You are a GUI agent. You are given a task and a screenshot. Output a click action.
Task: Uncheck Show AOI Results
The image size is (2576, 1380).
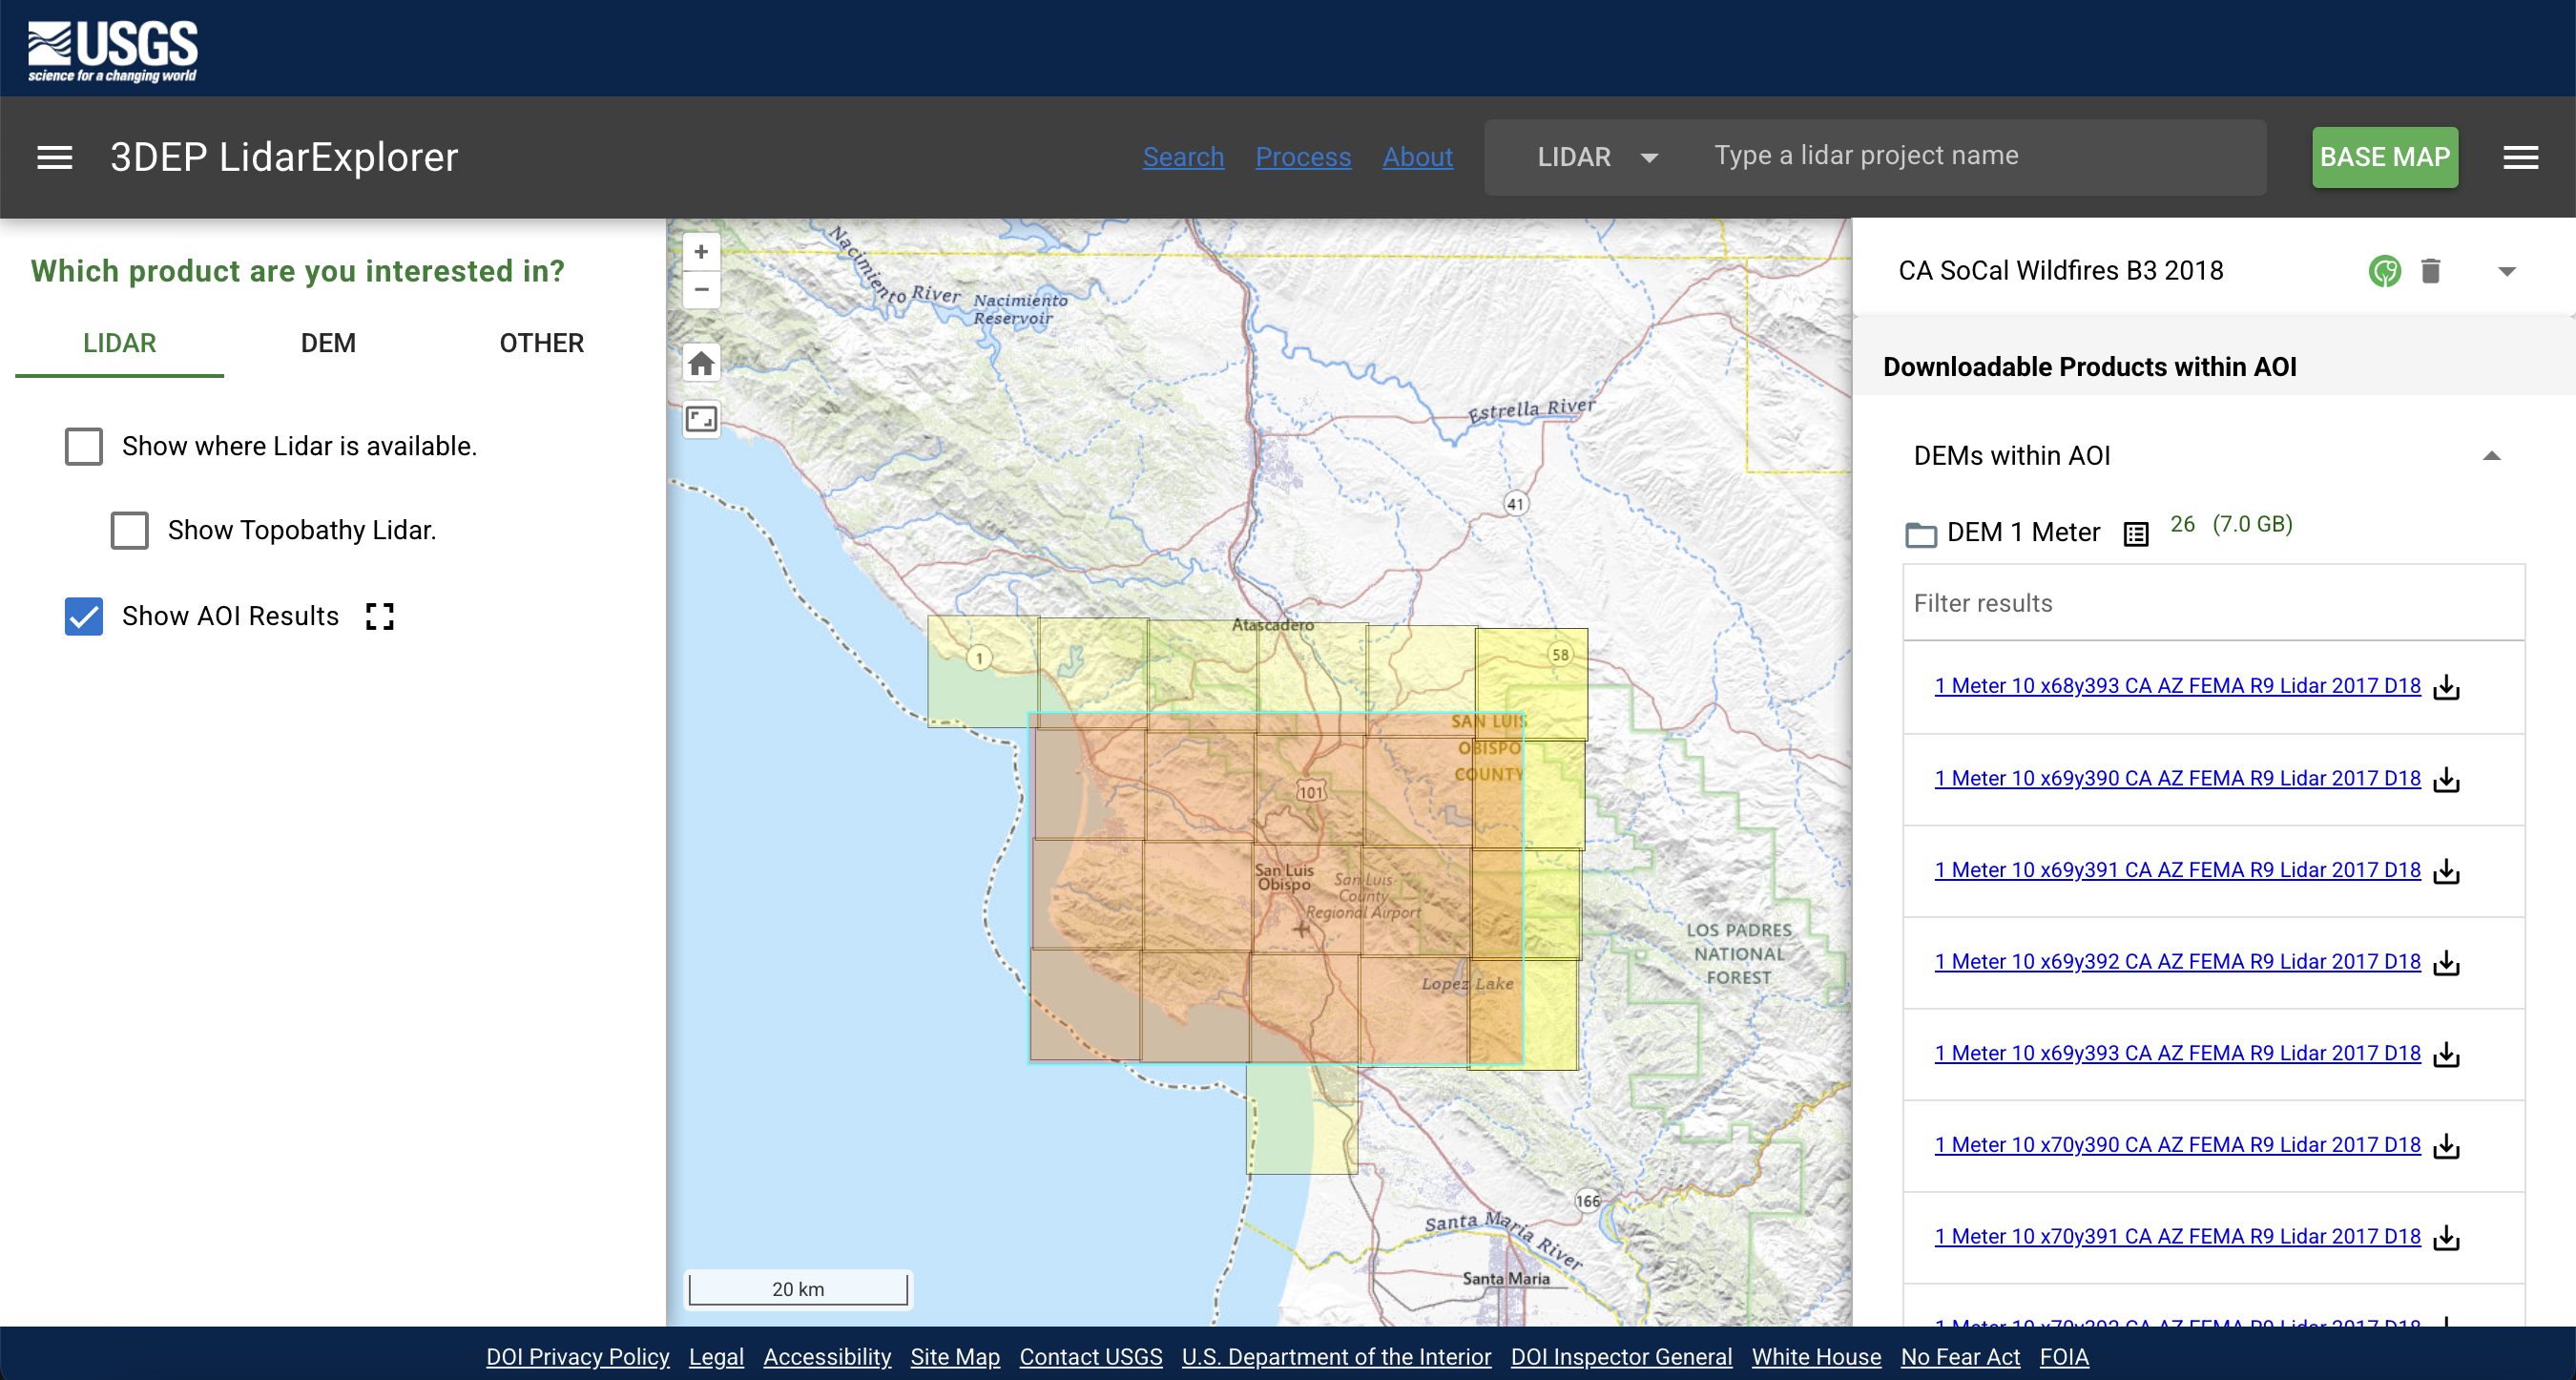pyautogui.click(x=84, y=616)
